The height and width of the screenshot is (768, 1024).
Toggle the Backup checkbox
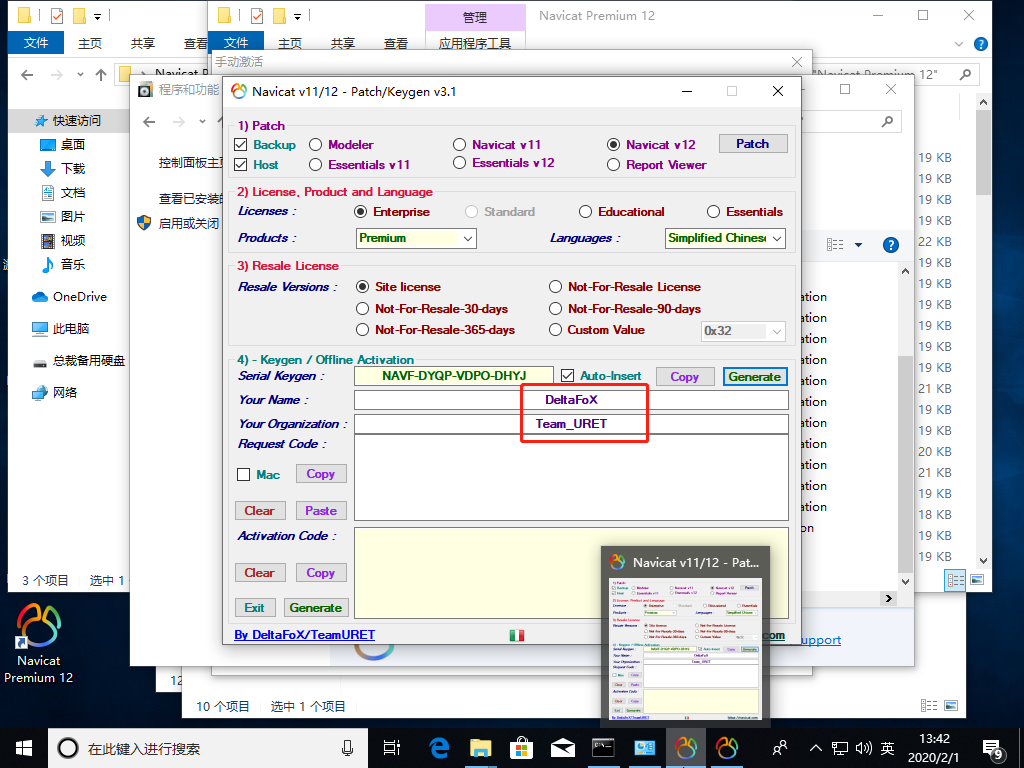pos(240,145)
